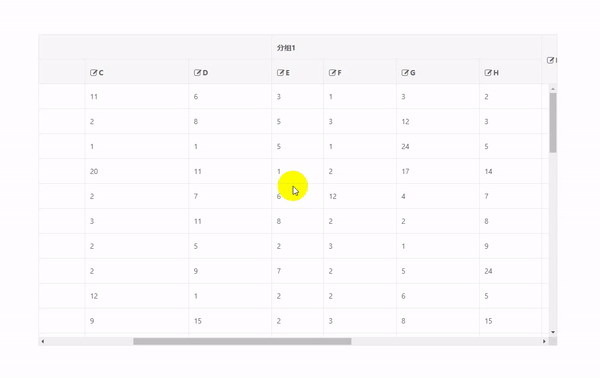Select cell with value 24 in column G

coord(438,147)
